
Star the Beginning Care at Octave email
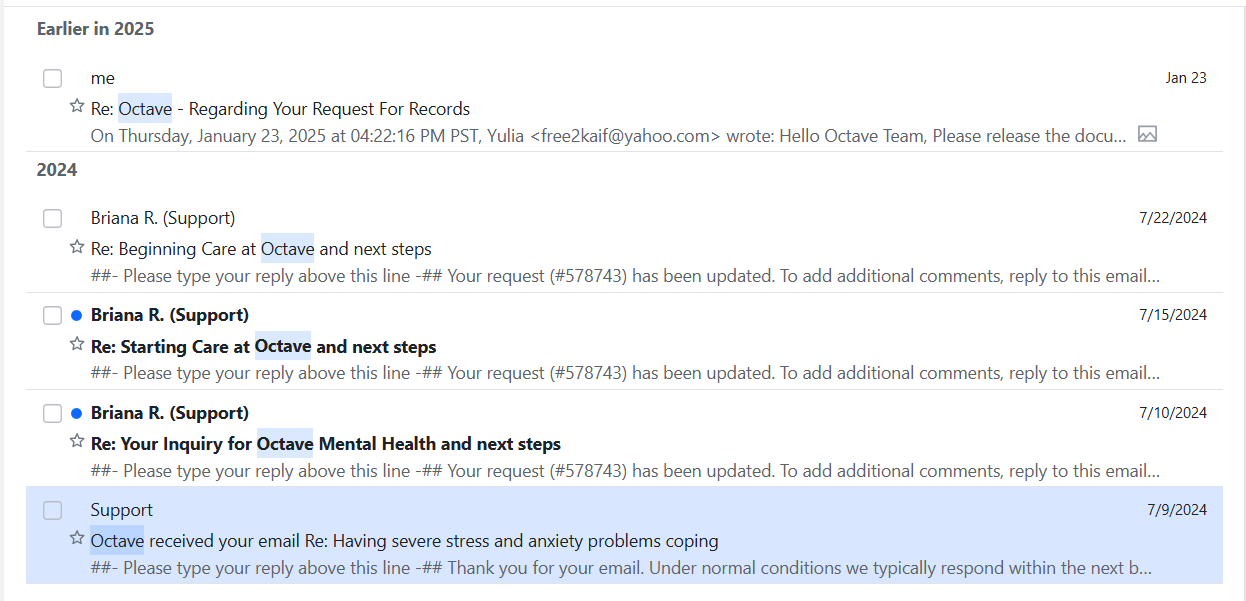[77, 246]
